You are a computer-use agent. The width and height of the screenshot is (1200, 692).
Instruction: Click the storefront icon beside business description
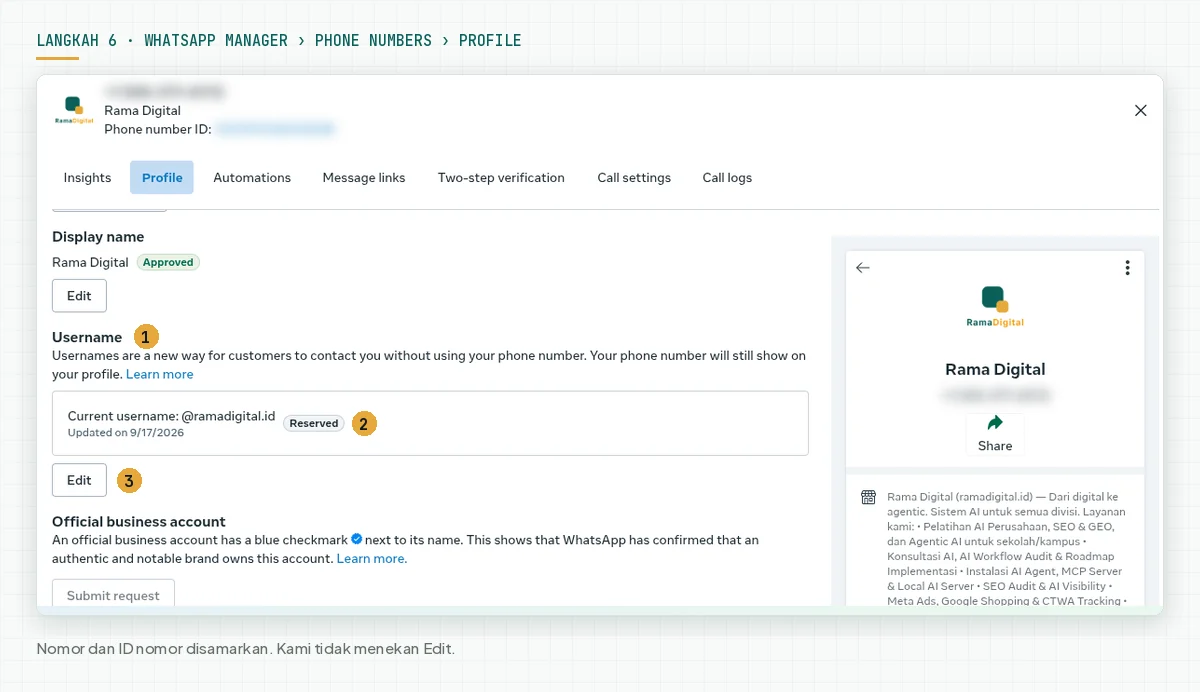pos(868,497)
